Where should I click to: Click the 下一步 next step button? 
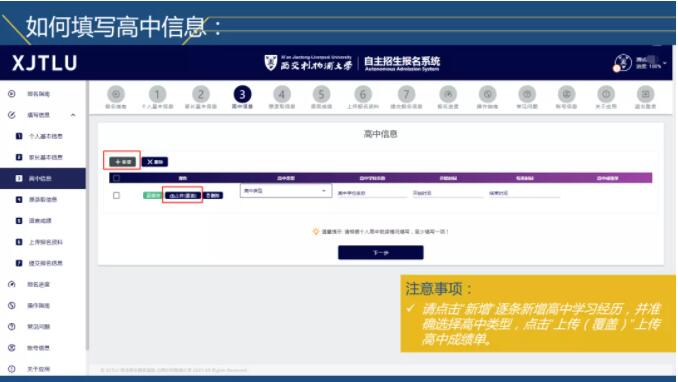(381, 253)
